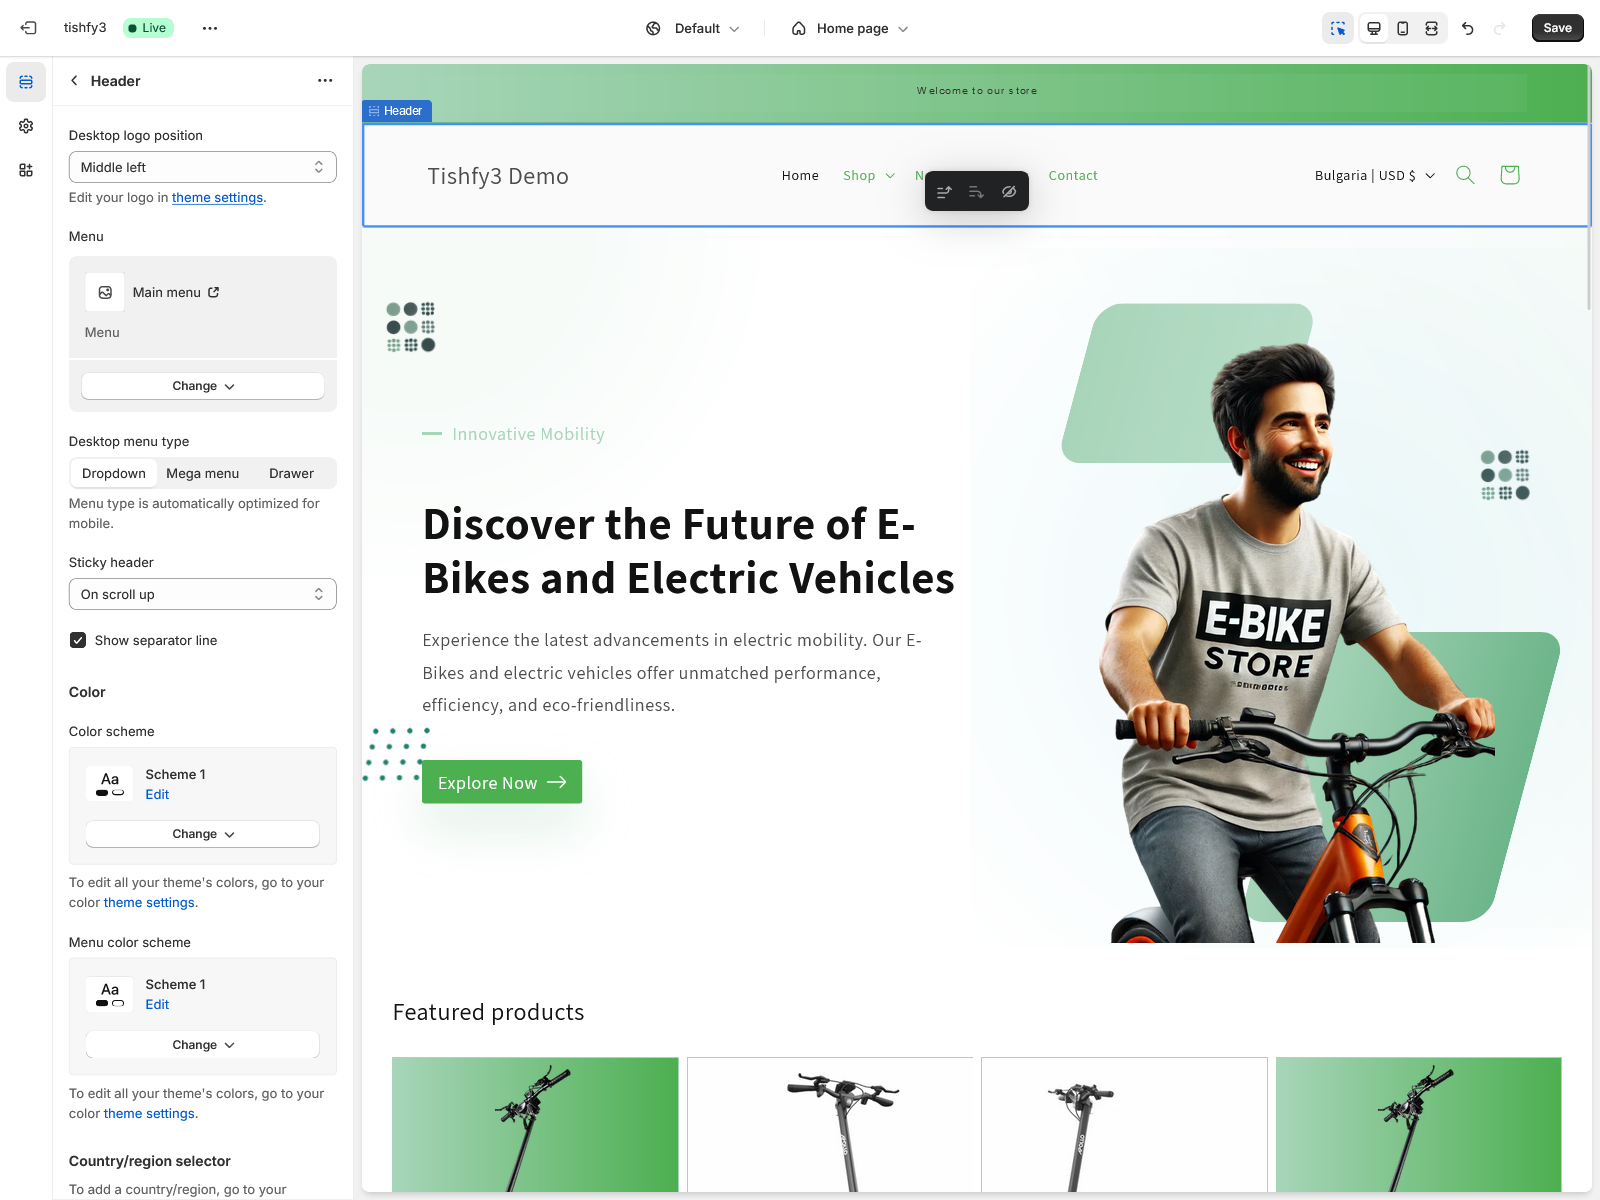Click the storefront search magnifier icon
This screenshot has width=1600, height=1200.
click(x=1465, y=175)
